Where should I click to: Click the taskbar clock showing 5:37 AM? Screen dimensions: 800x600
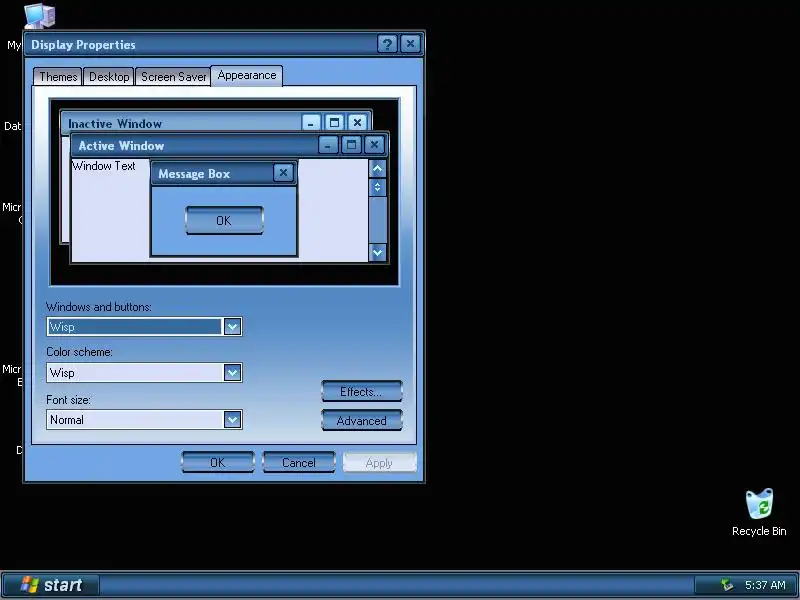click(765, 585)
